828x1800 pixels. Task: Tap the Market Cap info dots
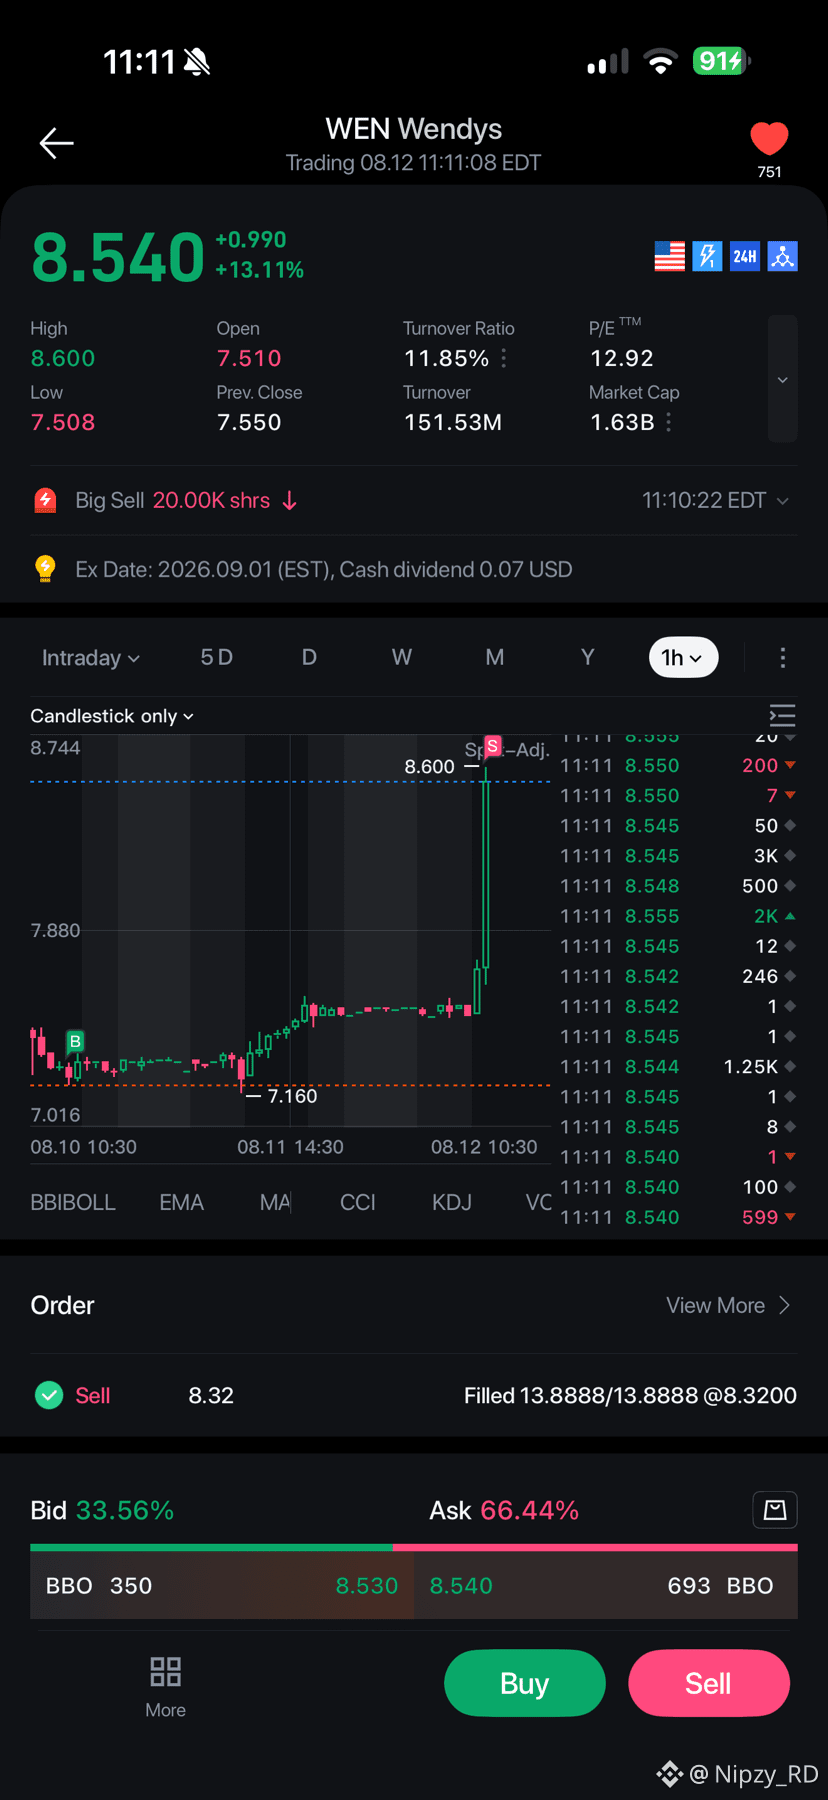pos(668,422)
